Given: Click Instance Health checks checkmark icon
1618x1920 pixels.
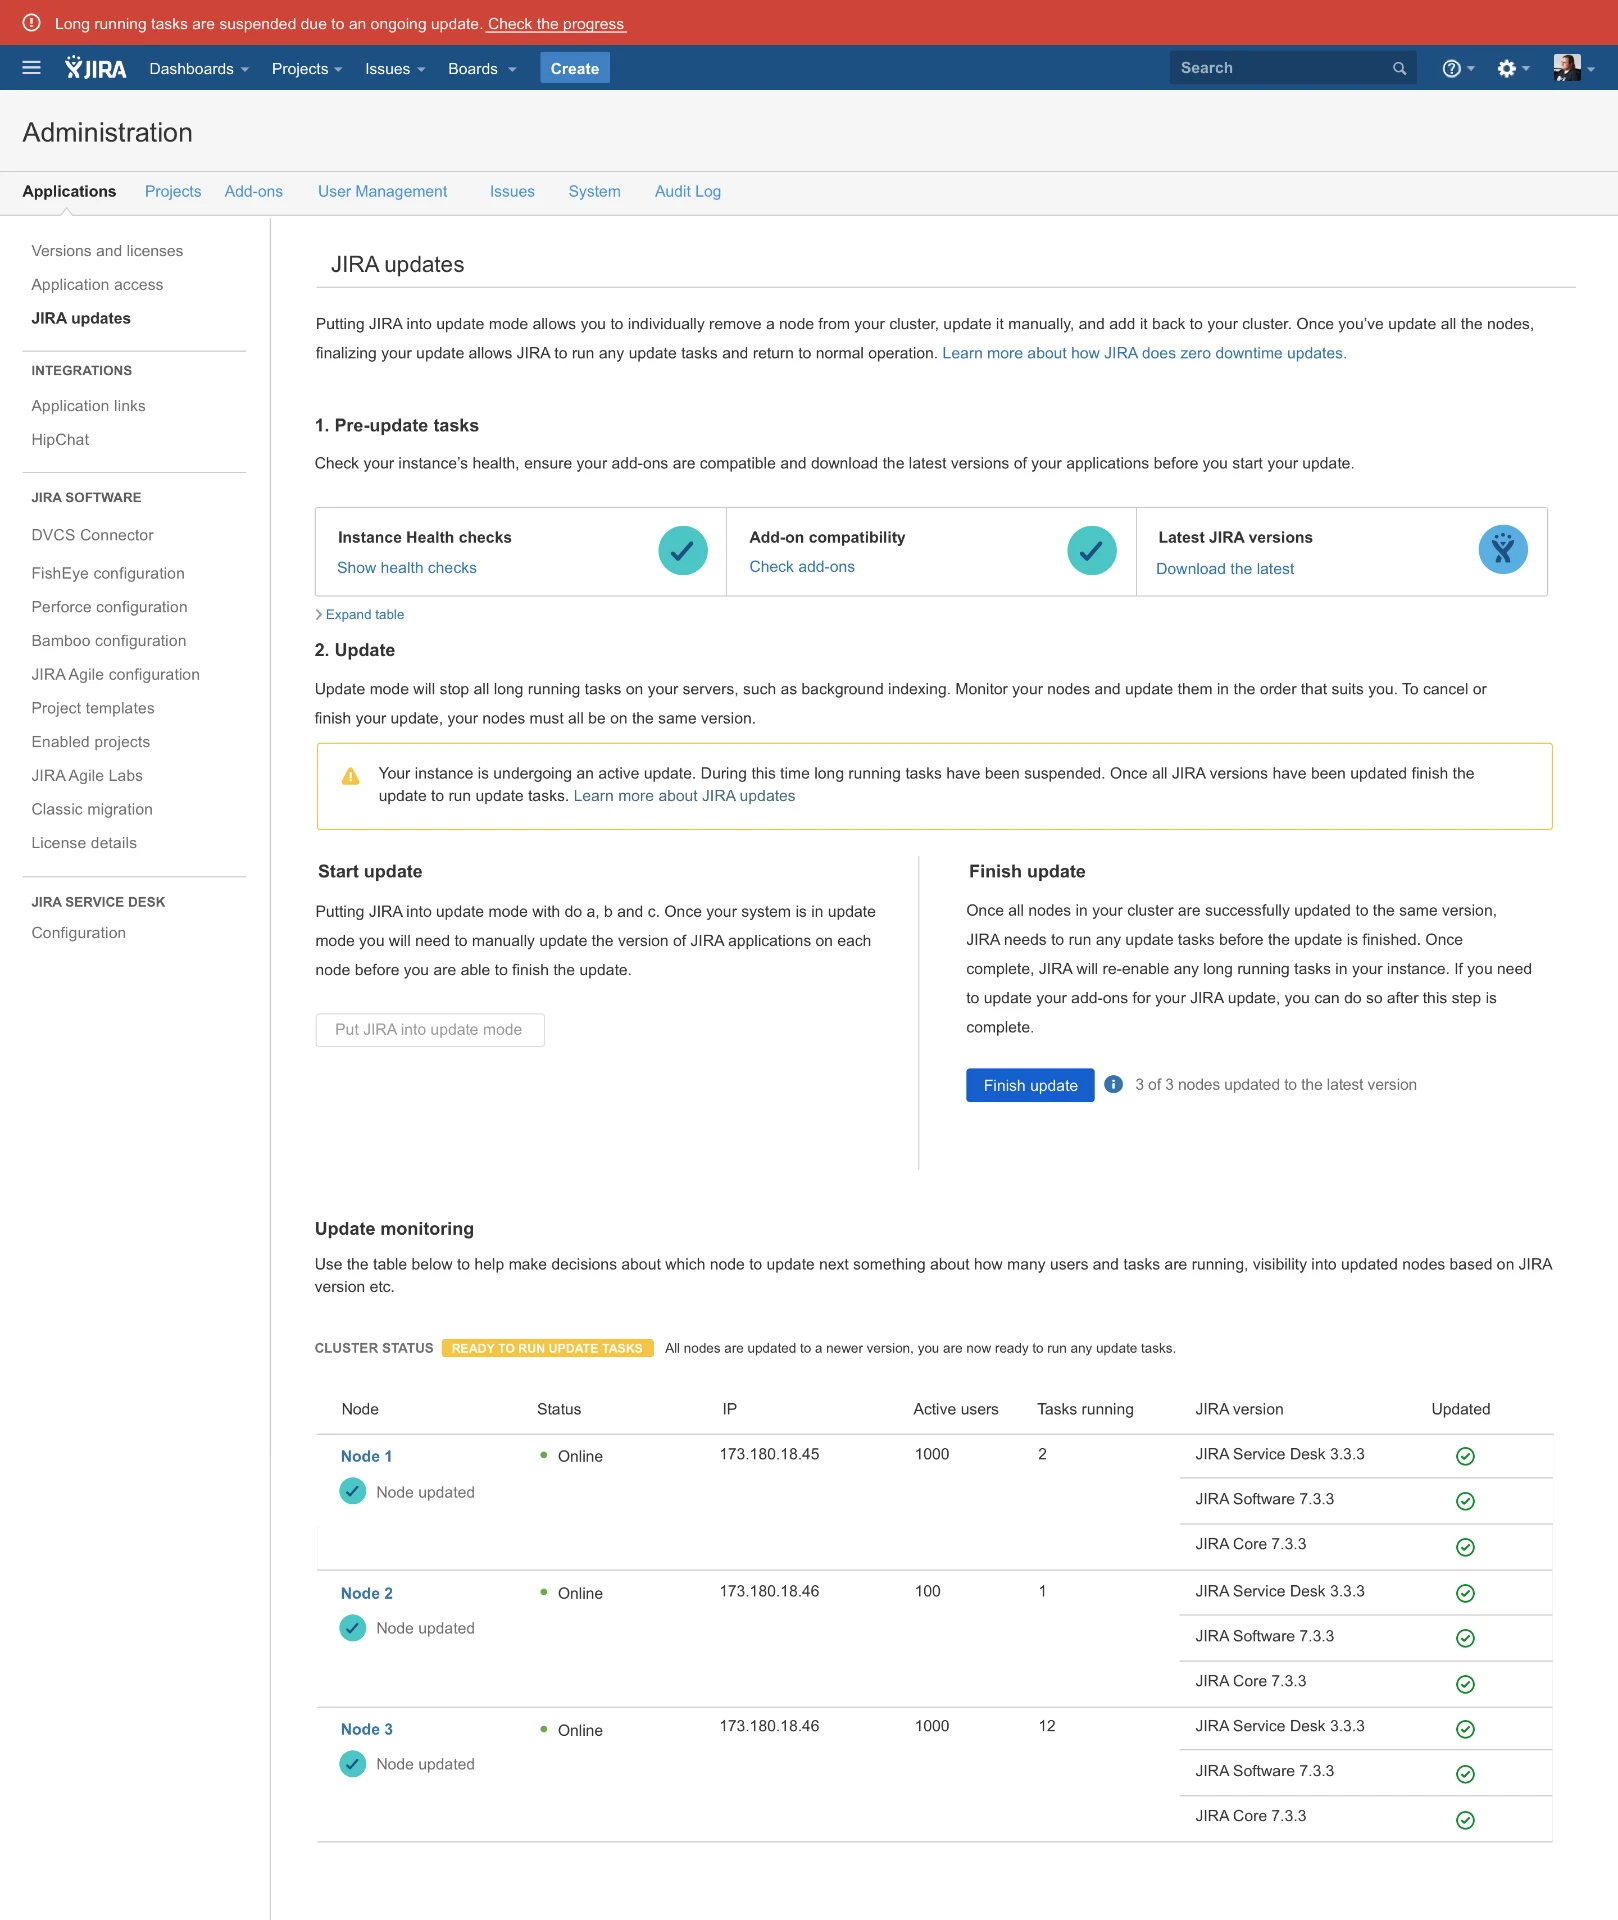Looking at the screenshot, I should (x=683, y=551).
